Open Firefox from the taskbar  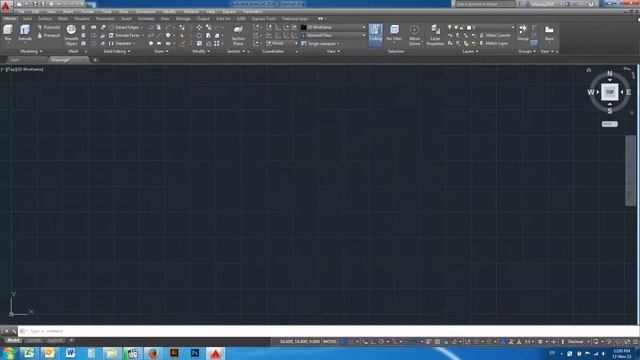pos(153,353)
